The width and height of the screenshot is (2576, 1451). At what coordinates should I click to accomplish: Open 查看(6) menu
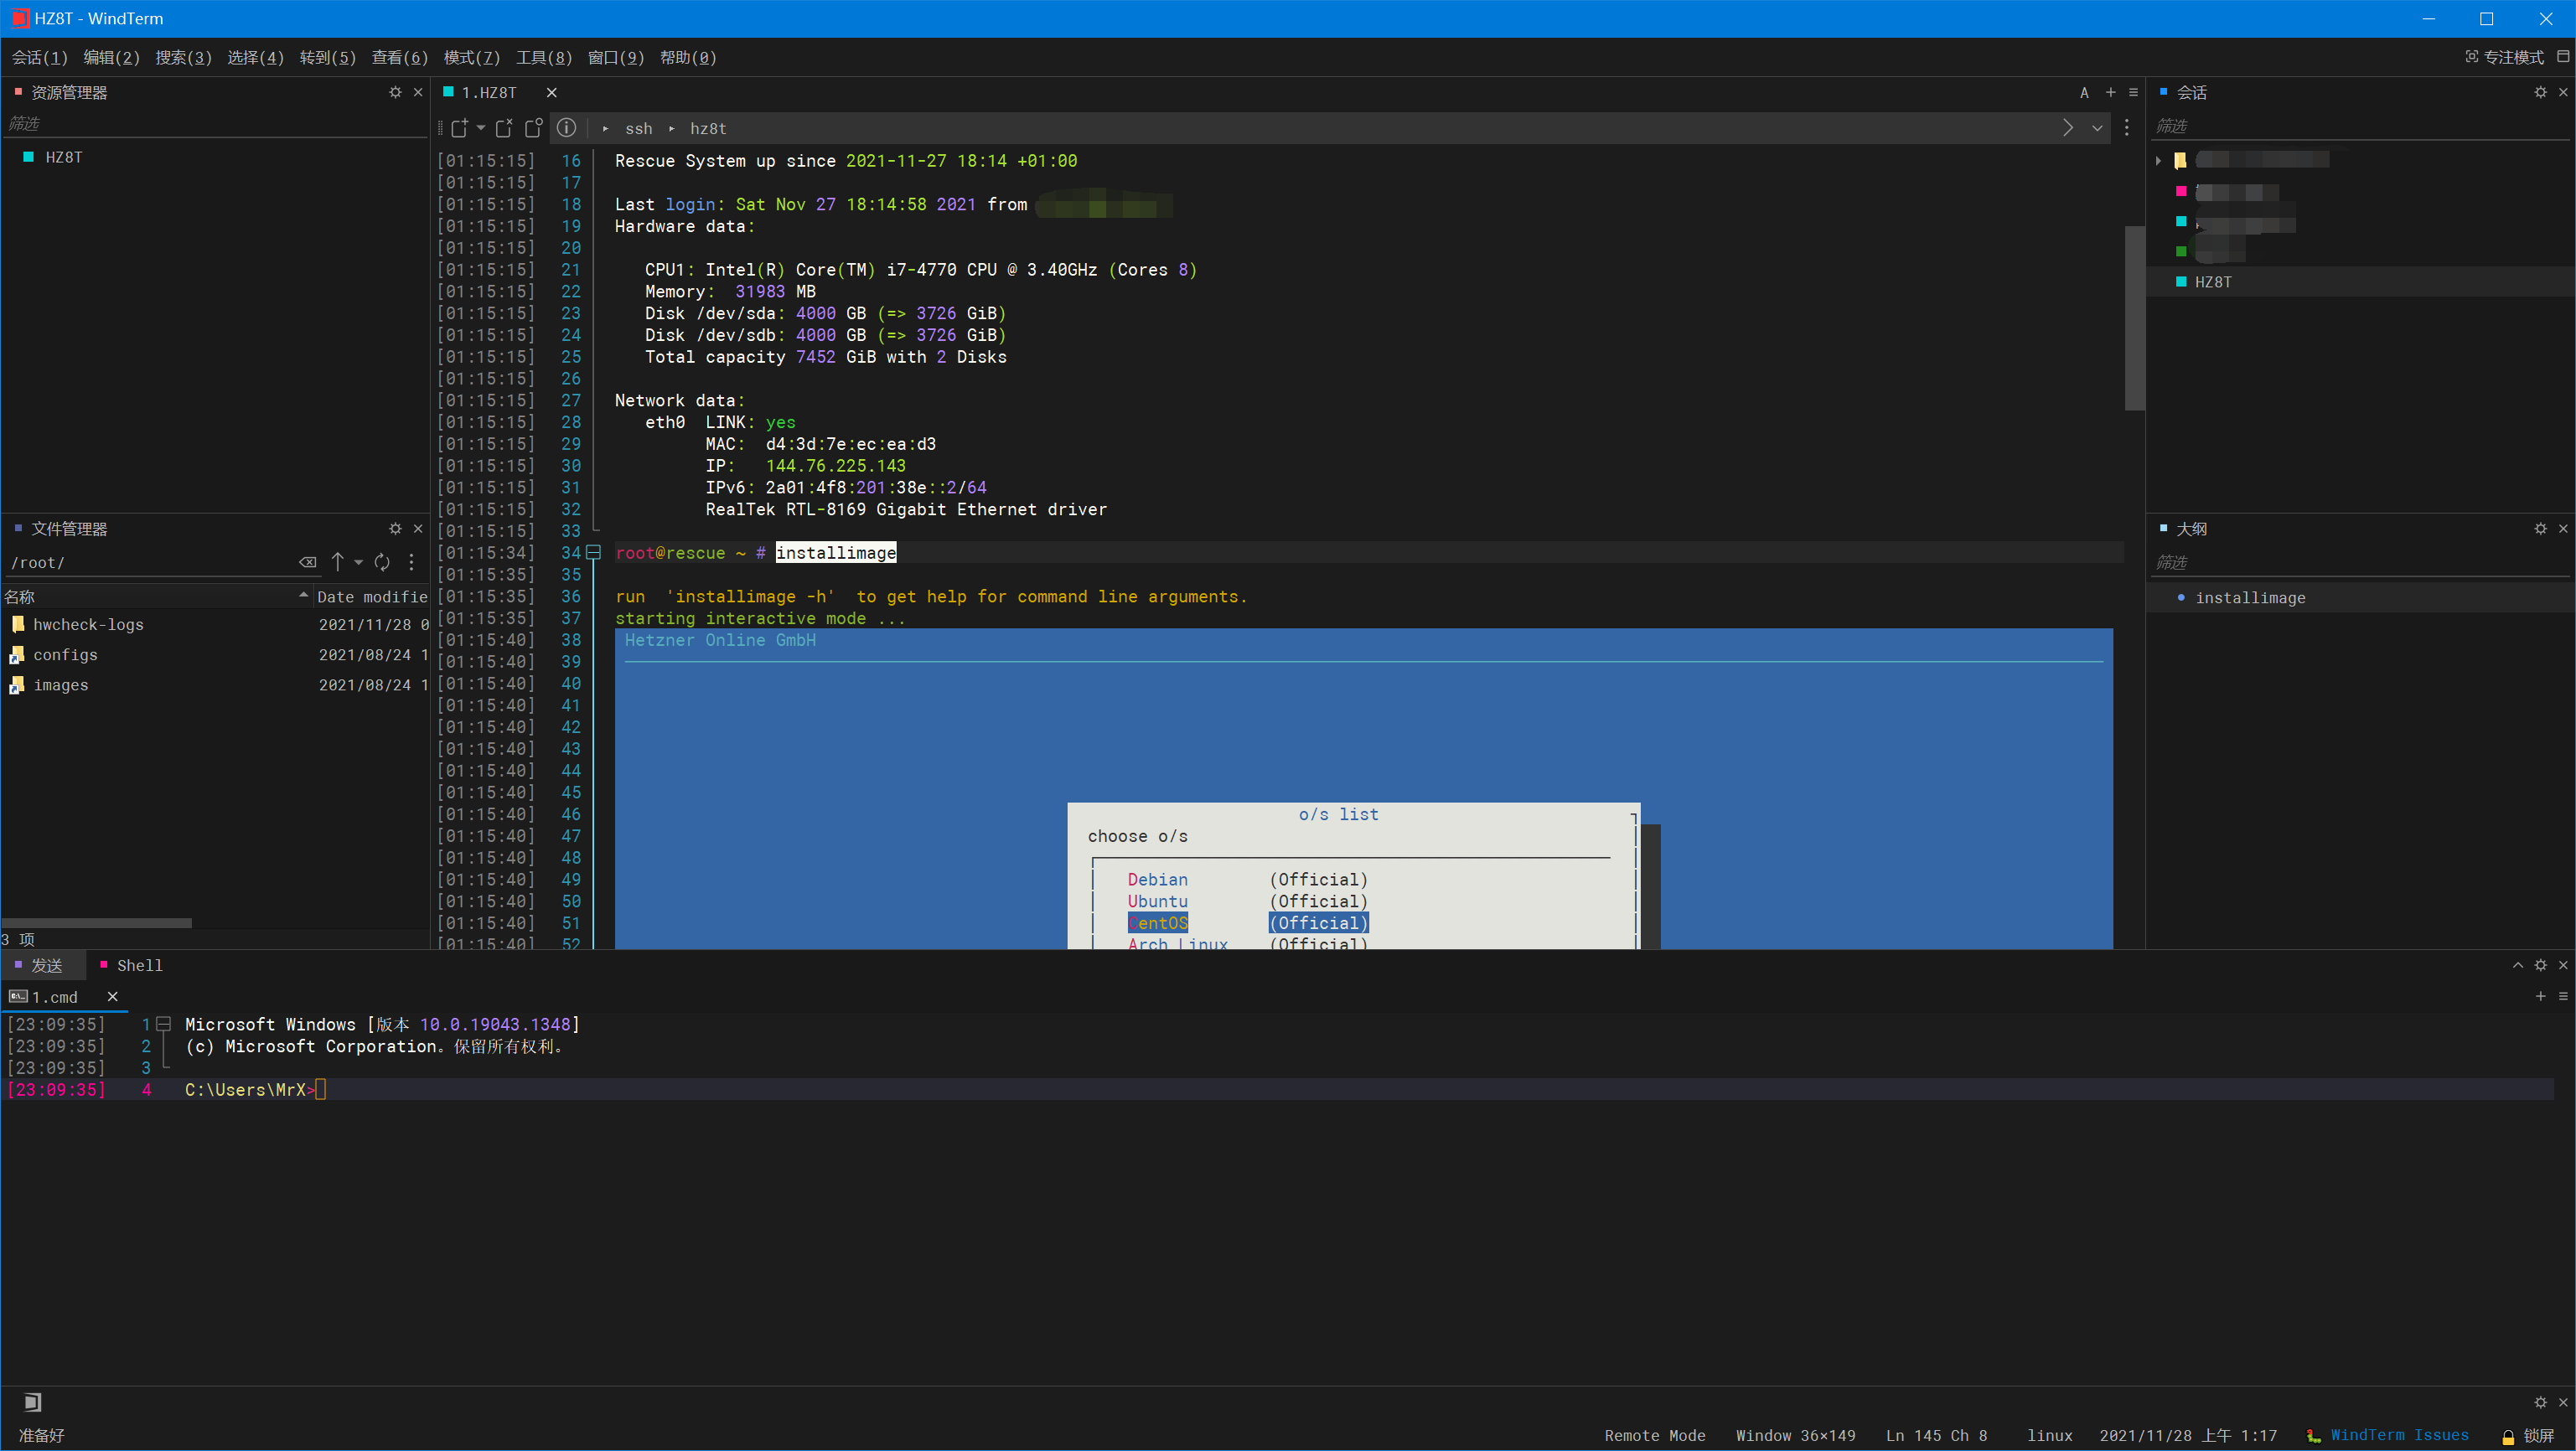coord(400,57)
